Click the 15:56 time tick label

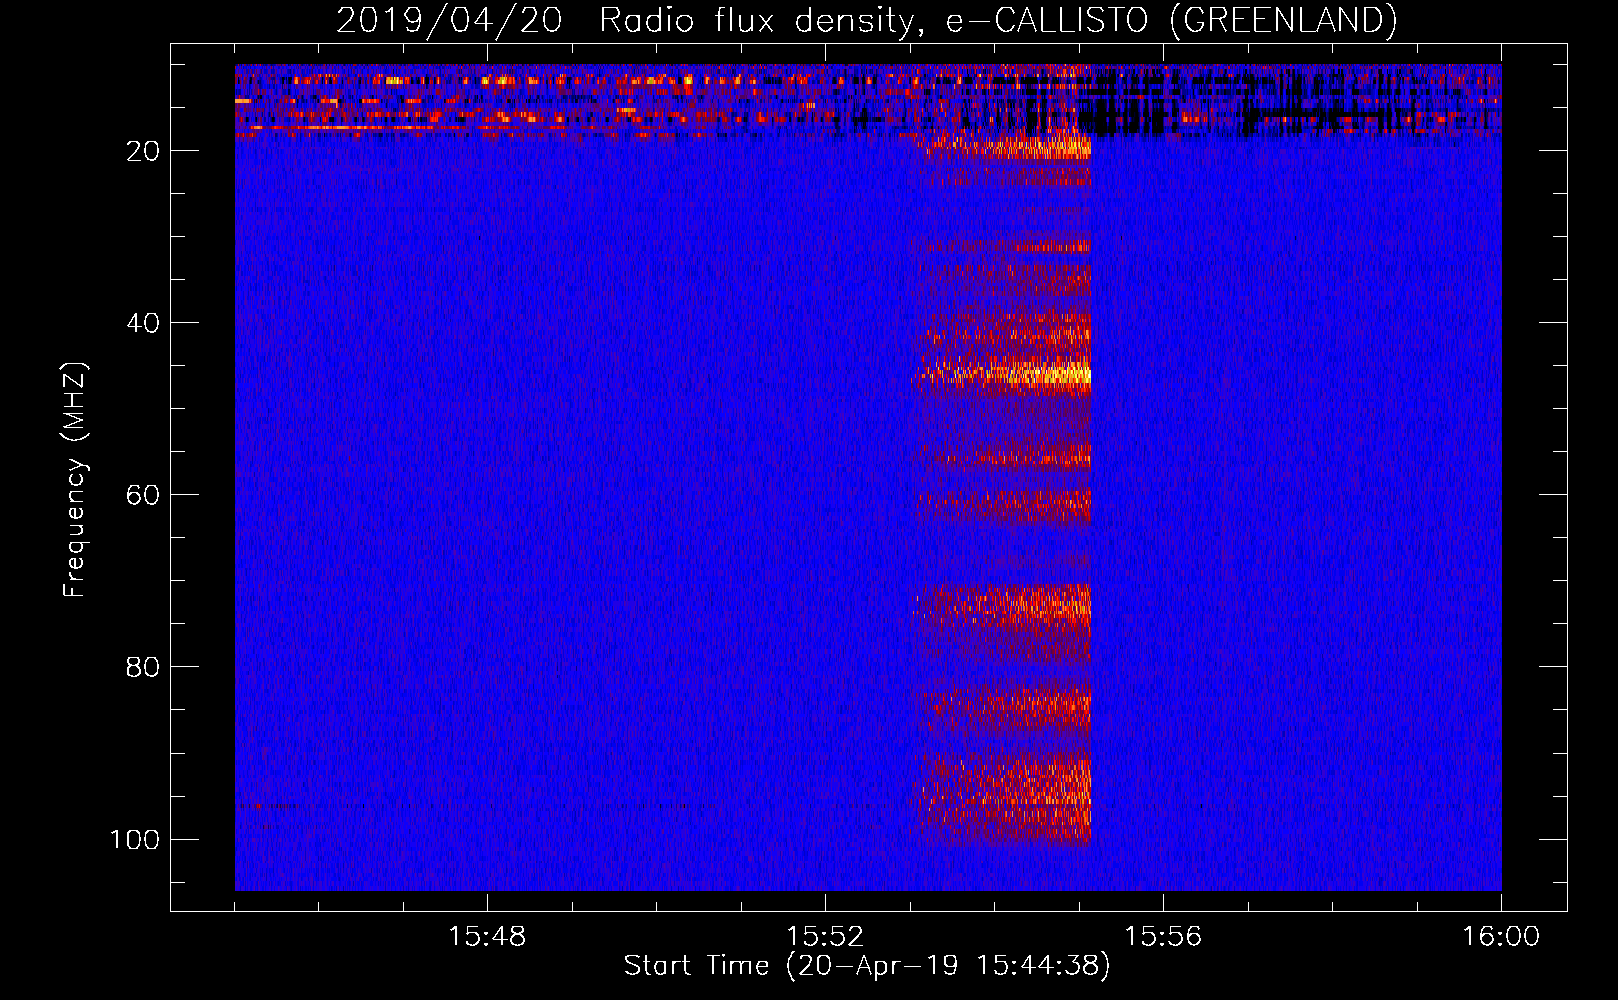tap(1163, 937)
